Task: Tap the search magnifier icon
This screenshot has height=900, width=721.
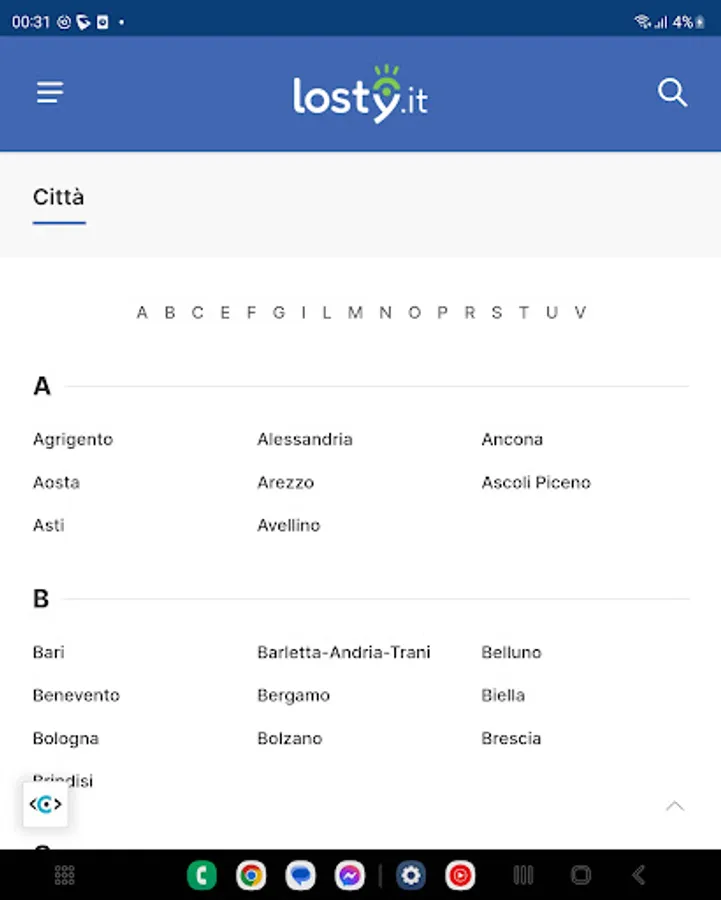Action: (672, 93)
